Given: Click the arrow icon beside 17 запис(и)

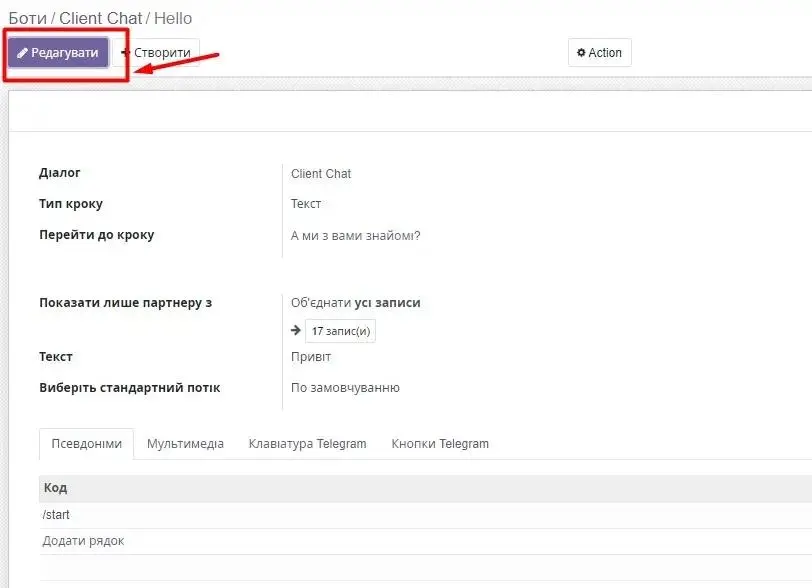Looking at the screenshot, I should pos(296,331).
